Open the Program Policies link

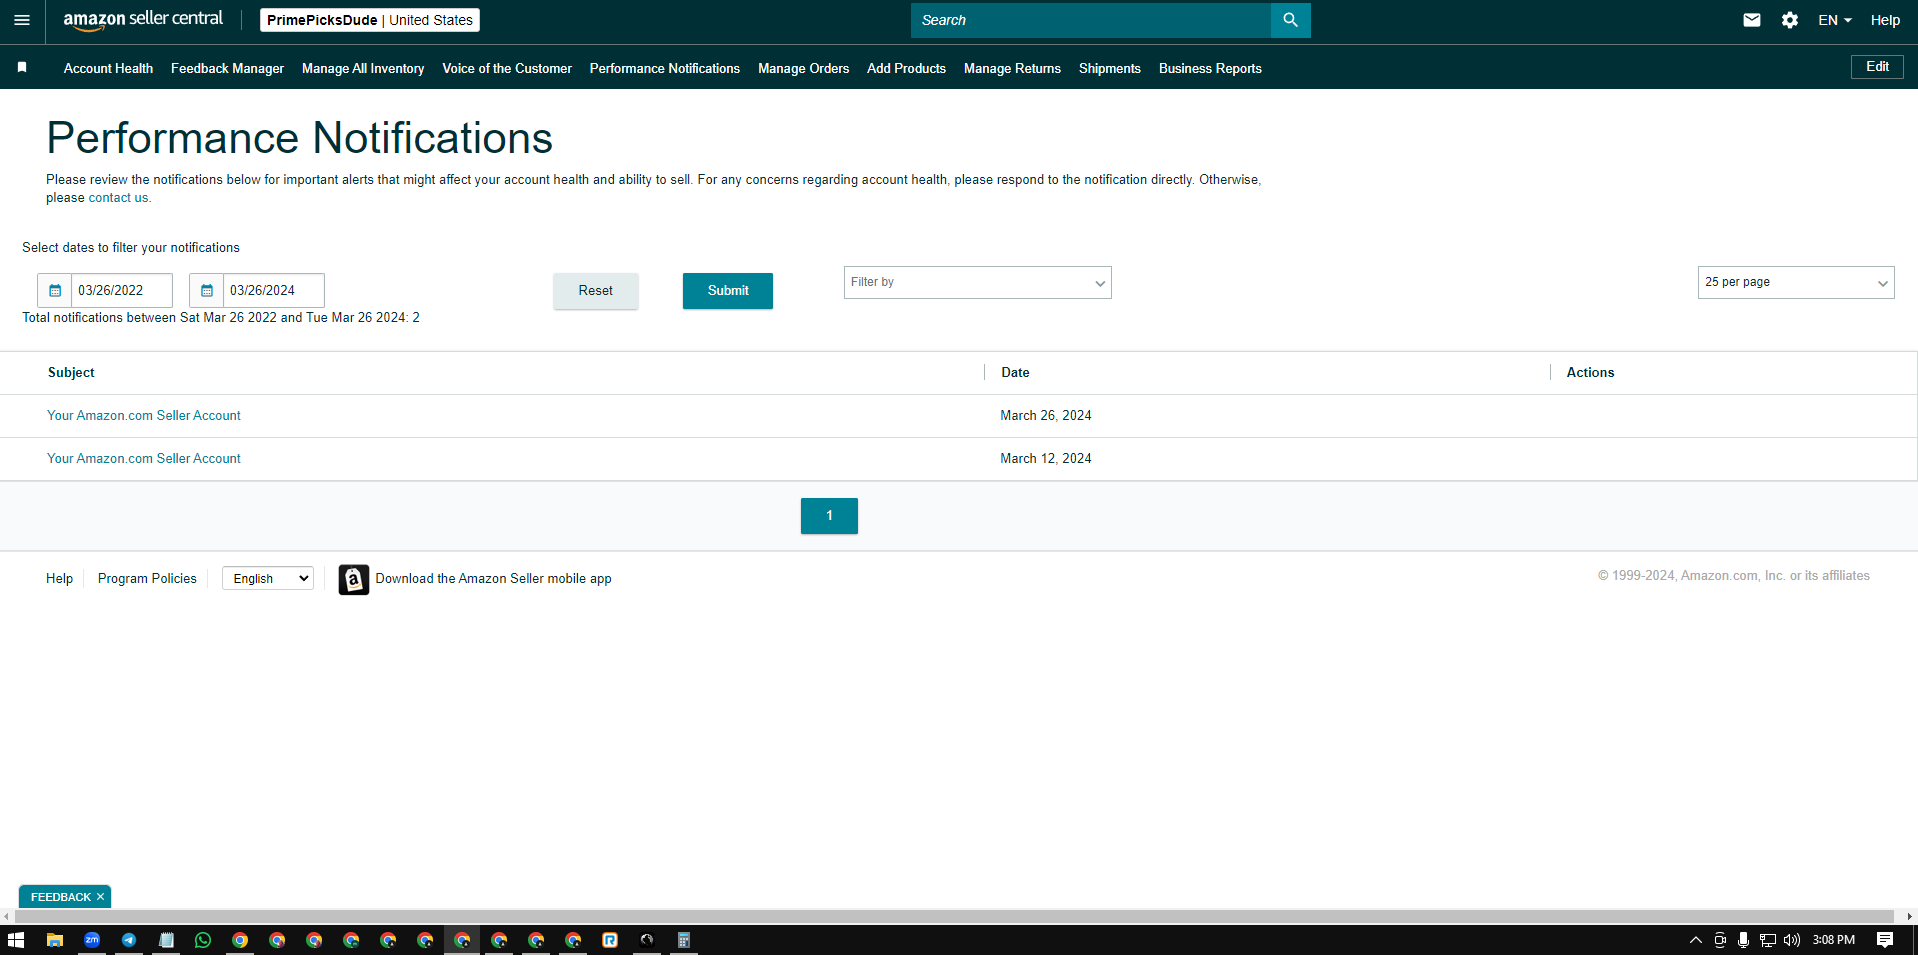[147, 579]
